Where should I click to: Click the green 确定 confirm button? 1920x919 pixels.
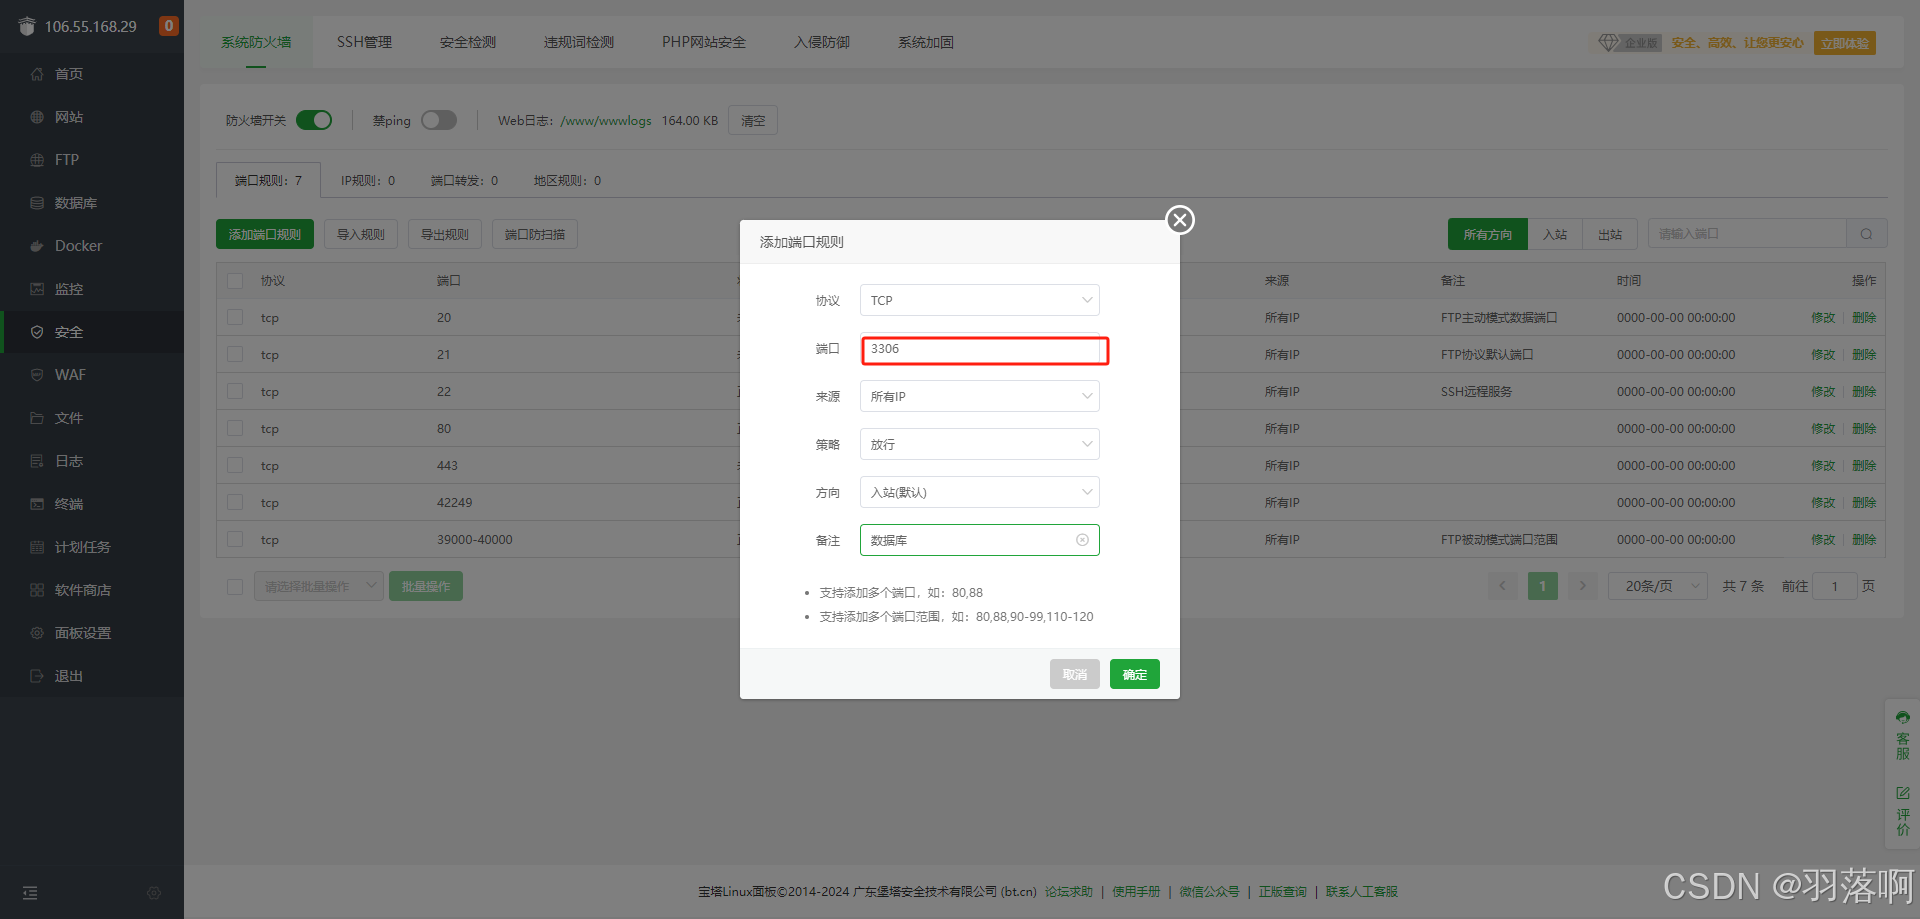[x=1134, y=674]
